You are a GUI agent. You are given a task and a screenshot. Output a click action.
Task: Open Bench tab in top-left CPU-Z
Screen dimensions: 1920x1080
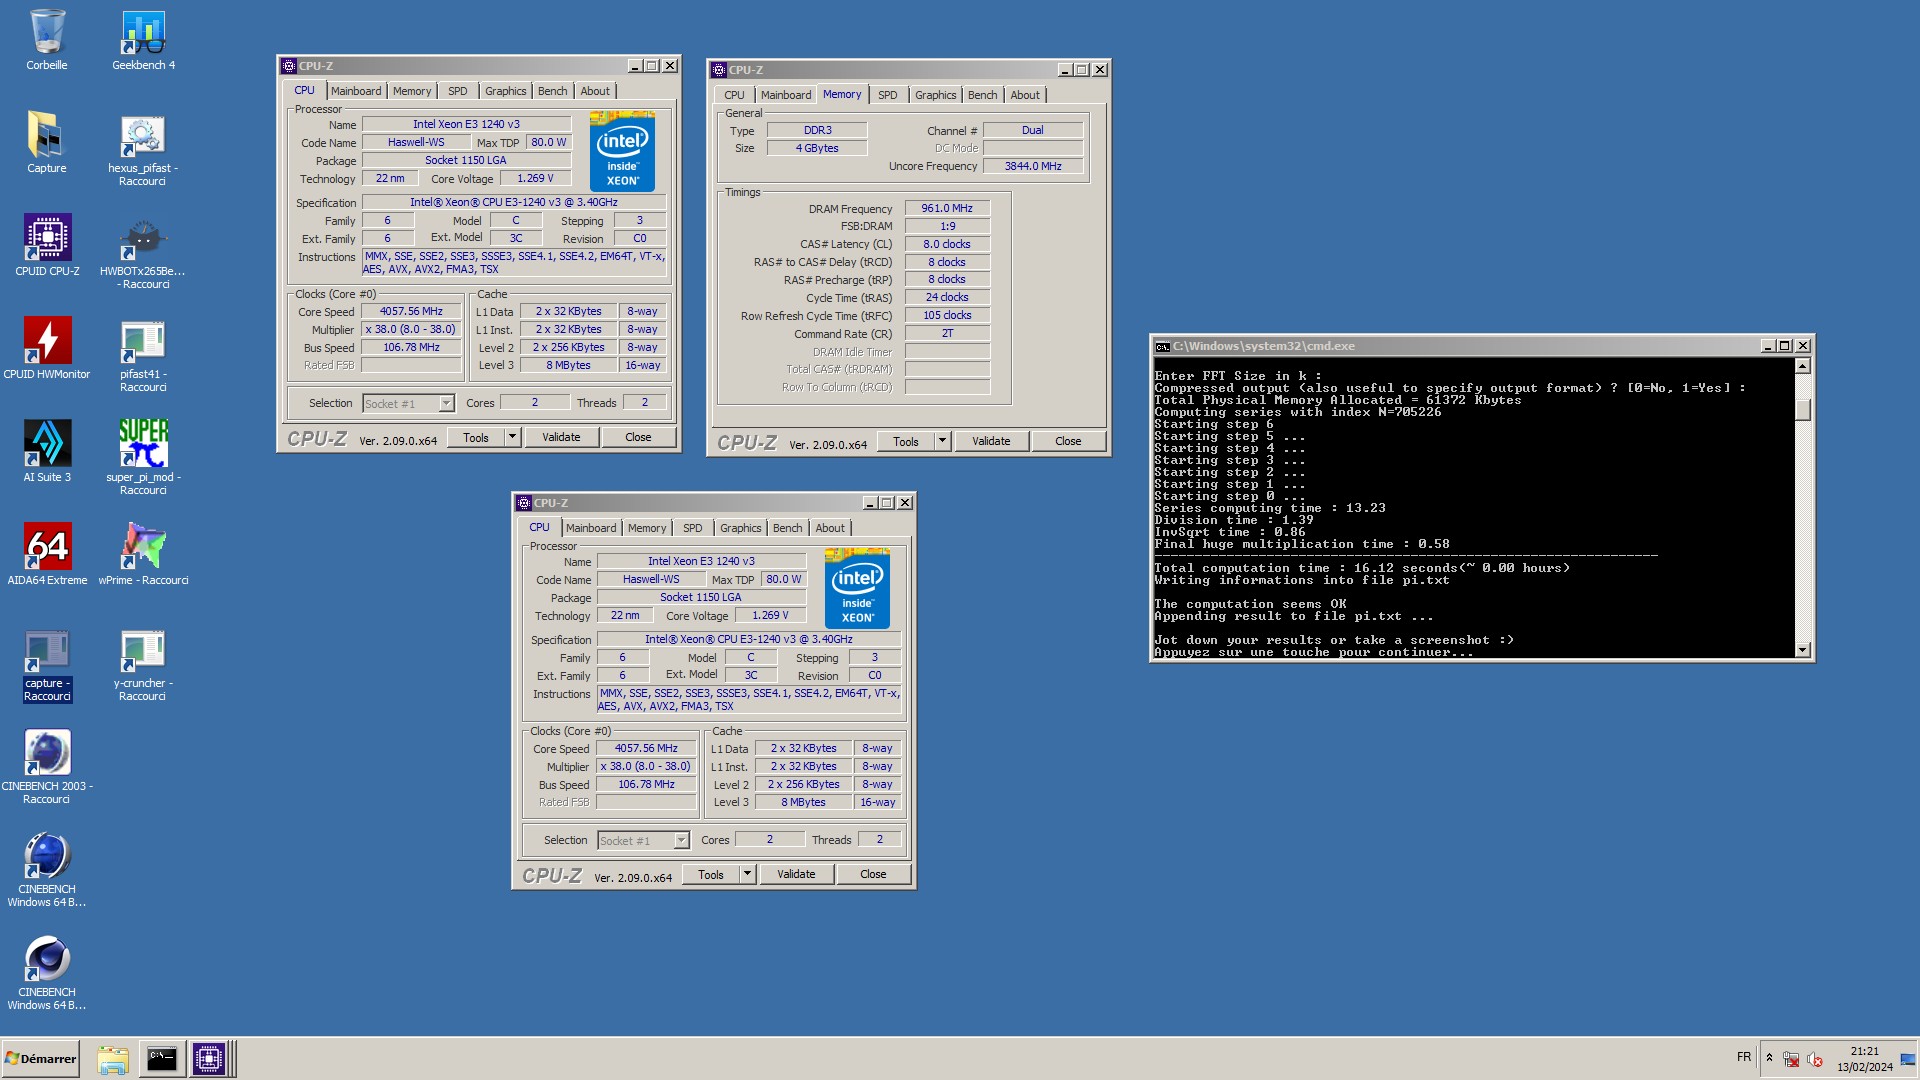click(x=553, y=91)
